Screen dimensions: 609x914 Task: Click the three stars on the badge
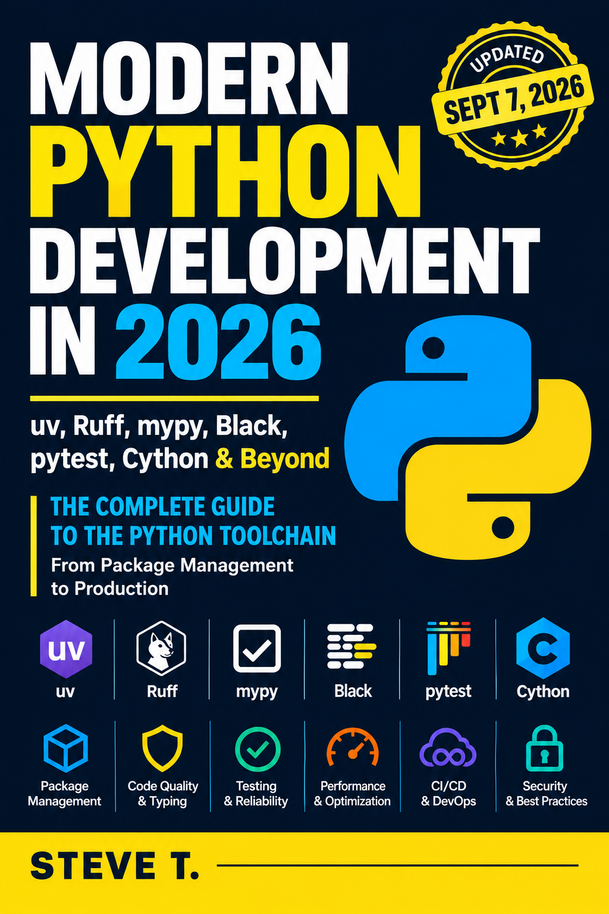click(520, 136)
